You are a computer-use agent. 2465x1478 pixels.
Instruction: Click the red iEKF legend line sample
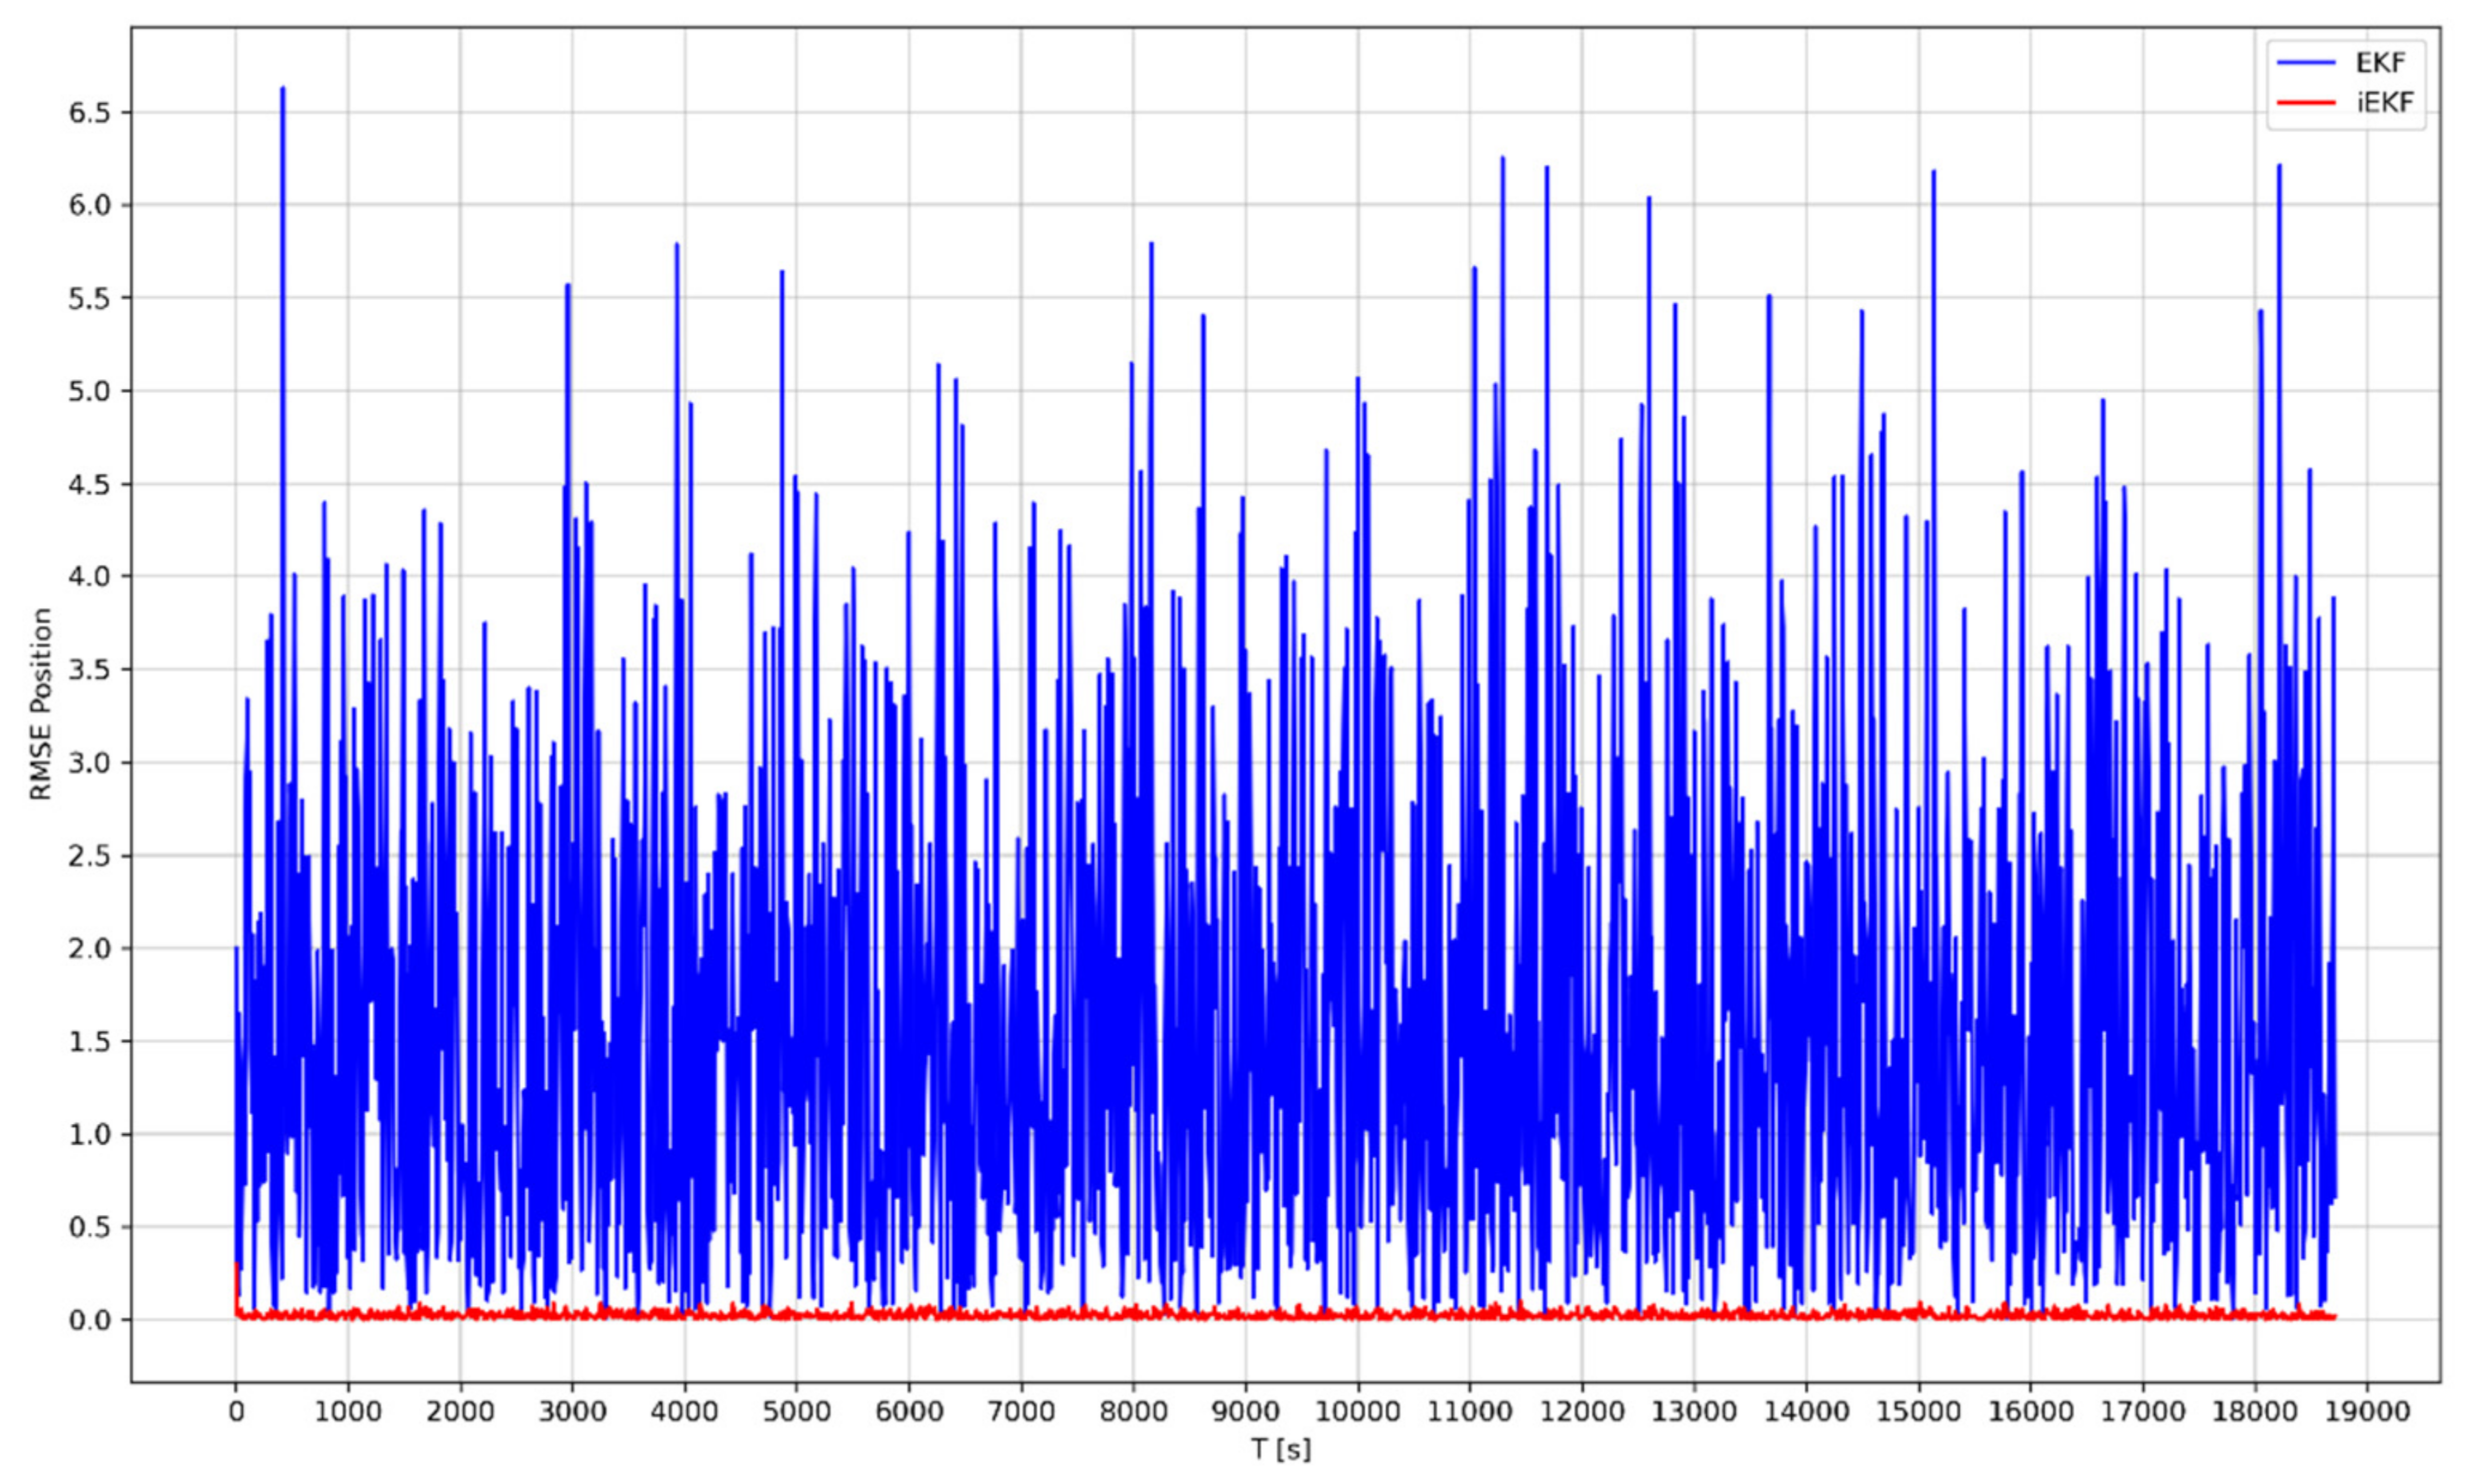coord(2305,102)
